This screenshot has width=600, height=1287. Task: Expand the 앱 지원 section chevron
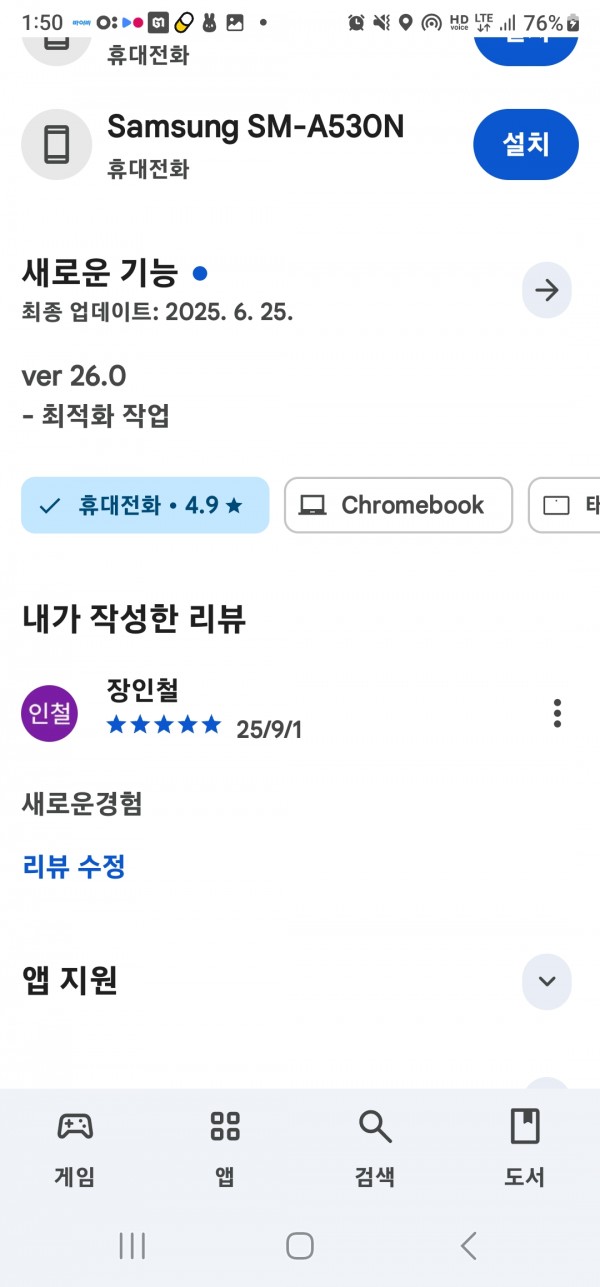tap(547, 981)
